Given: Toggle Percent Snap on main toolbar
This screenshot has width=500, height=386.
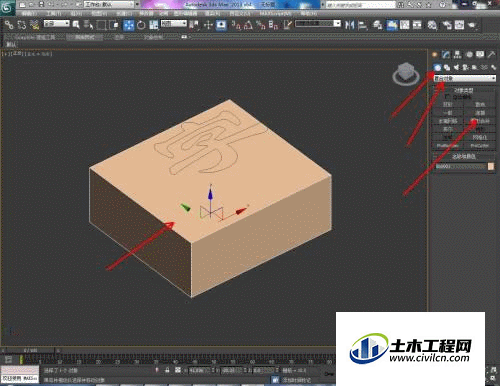Looking at the screenshot, I should (x=260, y=25).
